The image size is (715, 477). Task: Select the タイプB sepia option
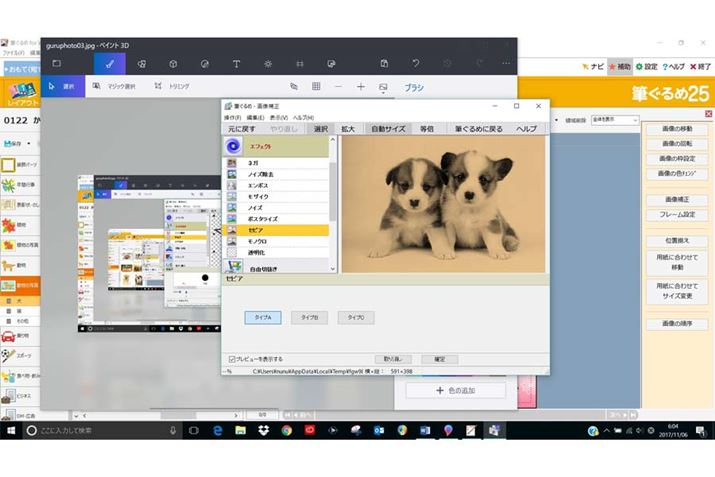[x=309, y=317]
